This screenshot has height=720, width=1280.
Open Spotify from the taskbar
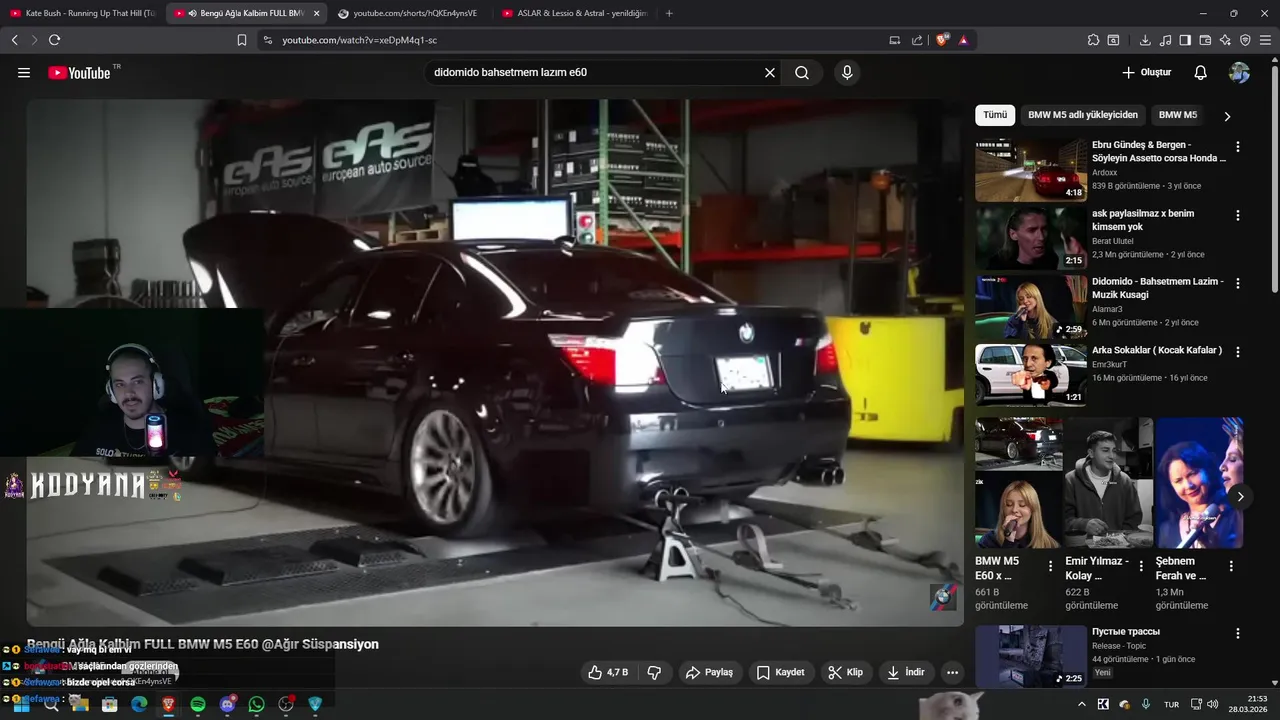198,704
